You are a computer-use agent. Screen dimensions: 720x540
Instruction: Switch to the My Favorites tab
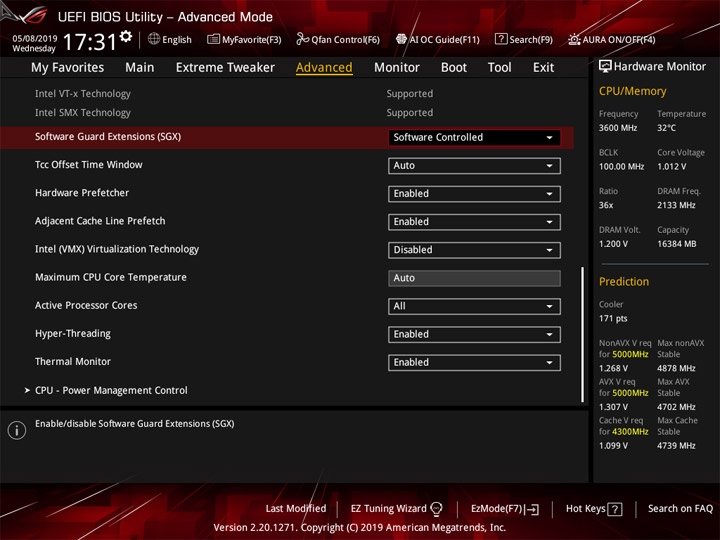click(x=68, y=68)
